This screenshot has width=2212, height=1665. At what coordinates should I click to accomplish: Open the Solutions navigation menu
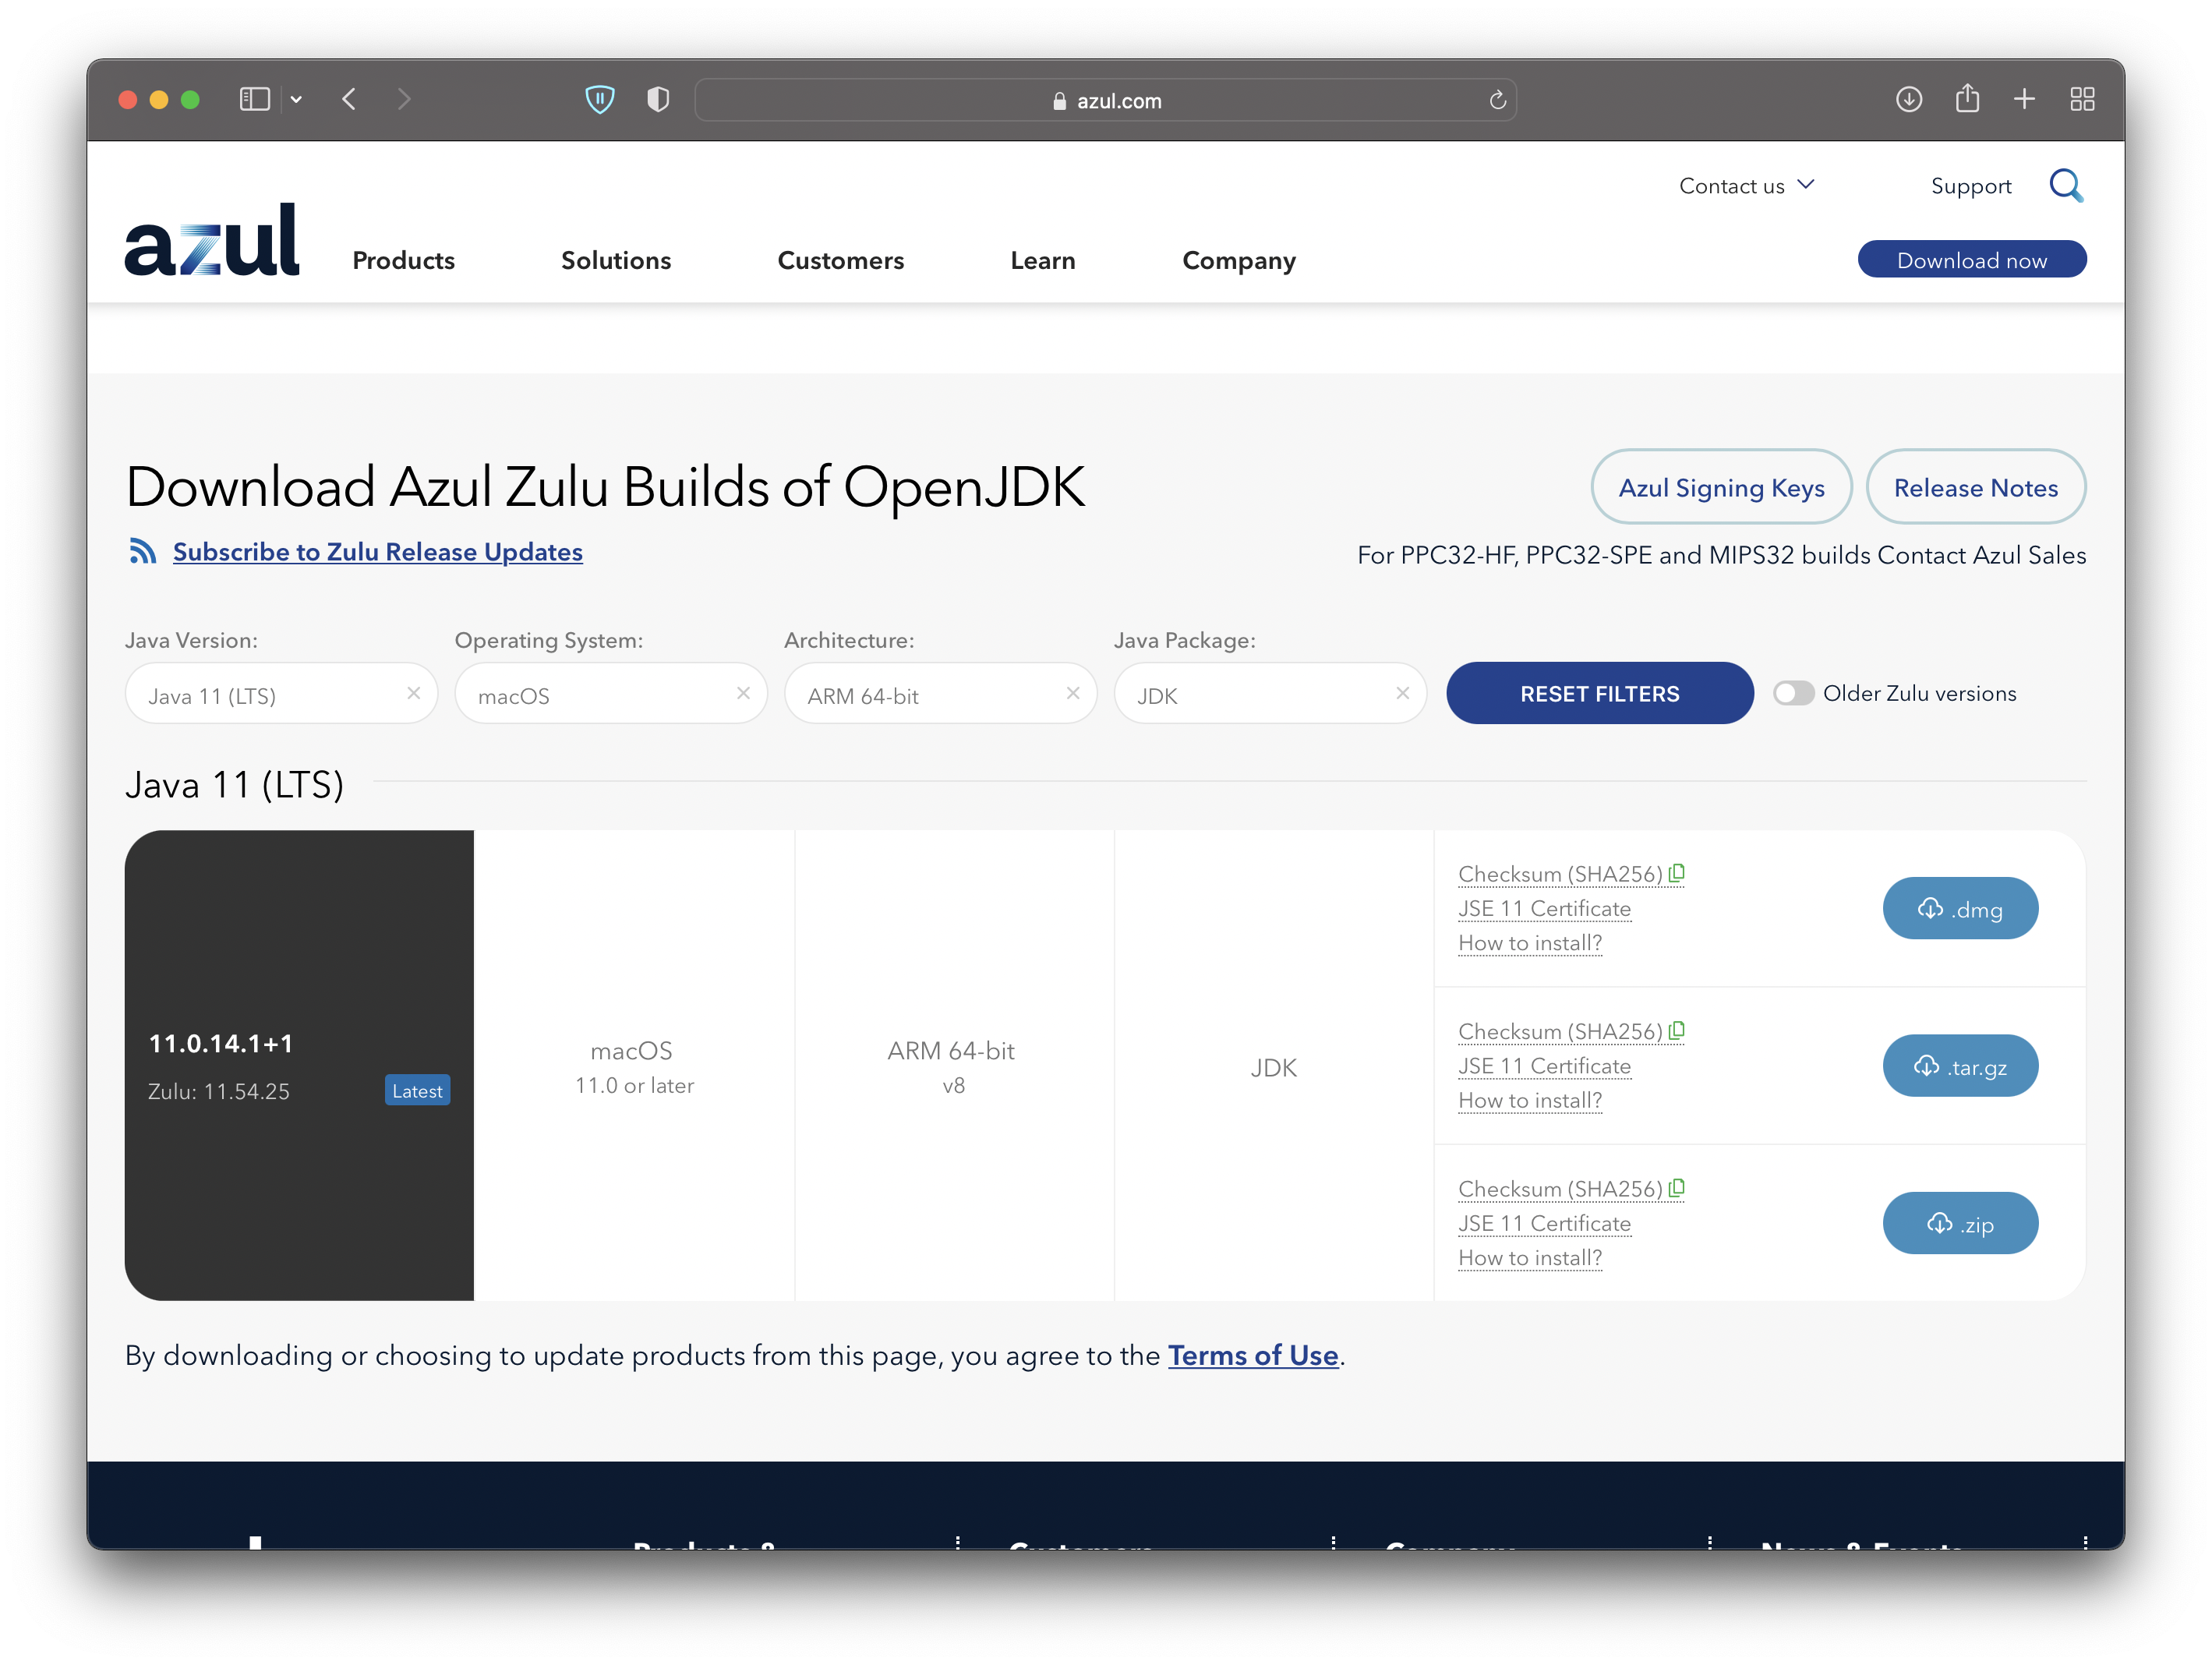tap(615, 261)
